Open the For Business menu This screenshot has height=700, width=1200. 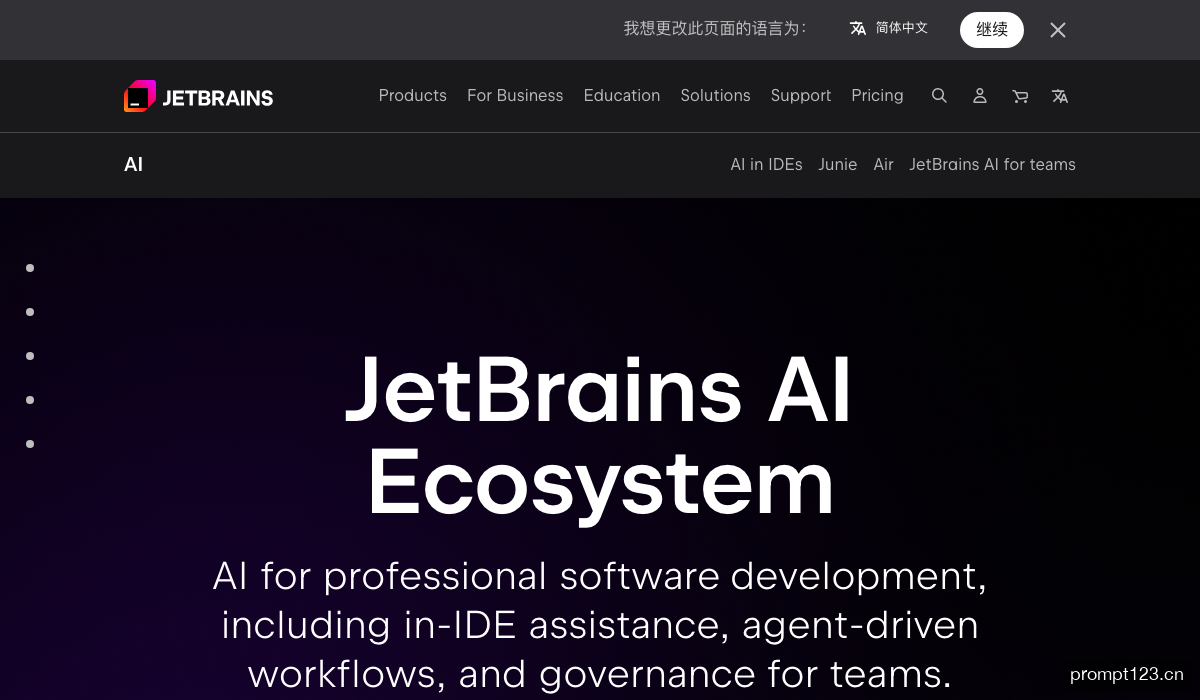(515, 96)
